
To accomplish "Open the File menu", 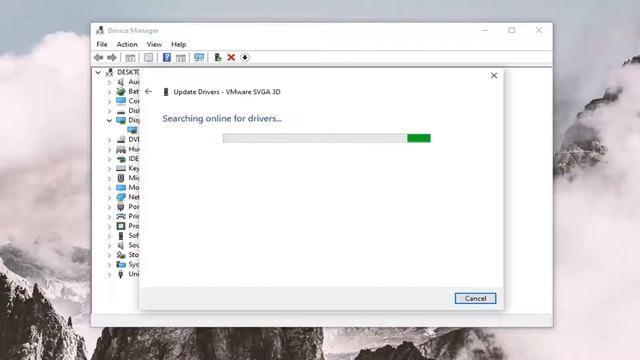I will (102, 44).
